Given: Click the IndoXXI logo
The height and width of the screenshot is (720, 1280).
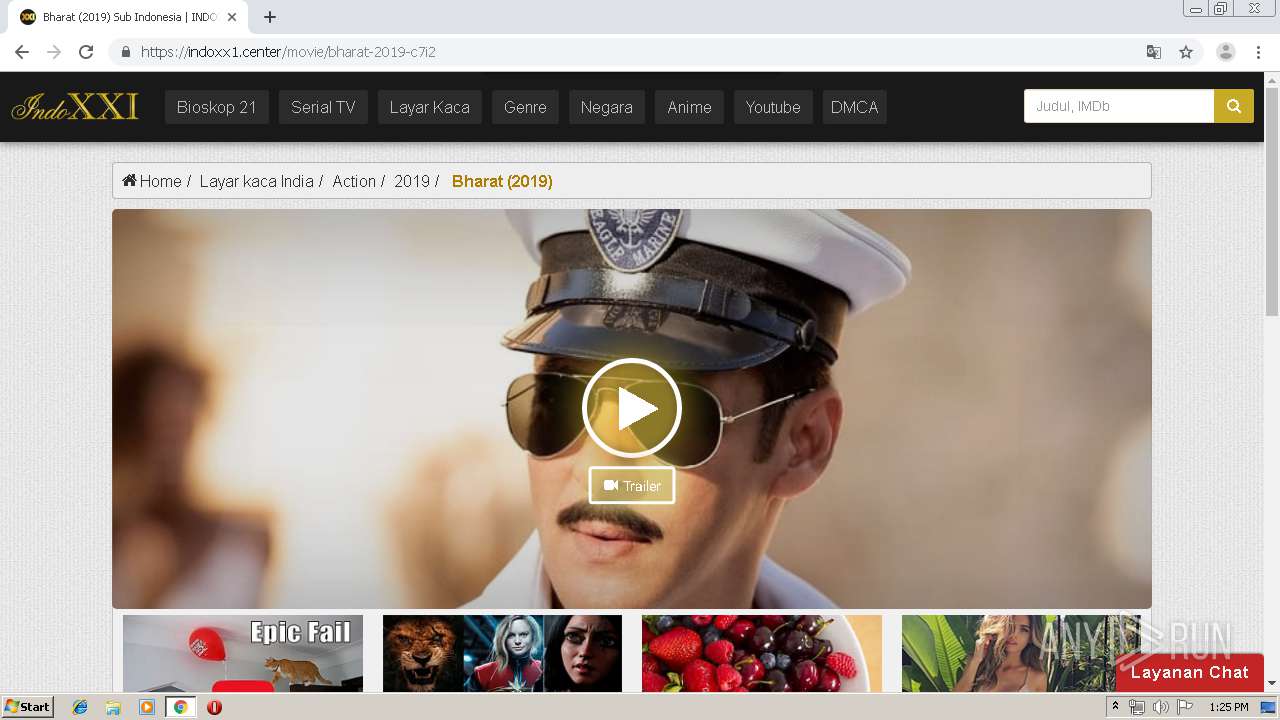Looking at the screenshot, I should 75,107.
